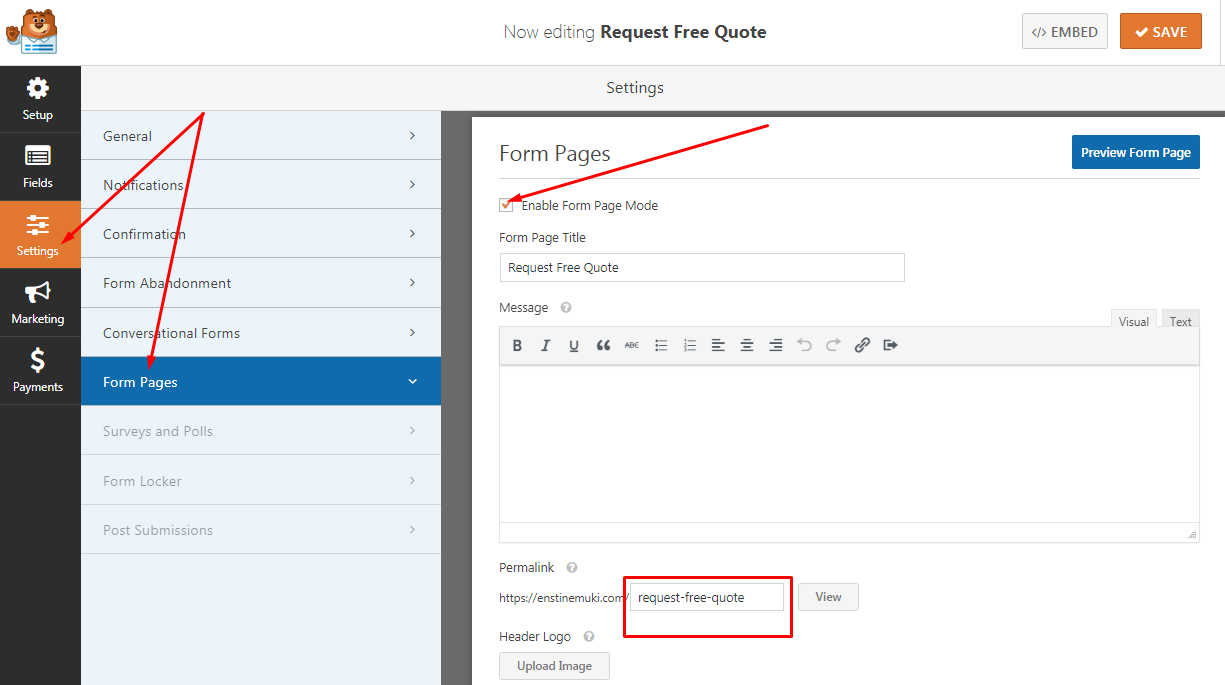Expand the General settings section
This screenshot has width=1225, height=685.
[x=260, y=136]
